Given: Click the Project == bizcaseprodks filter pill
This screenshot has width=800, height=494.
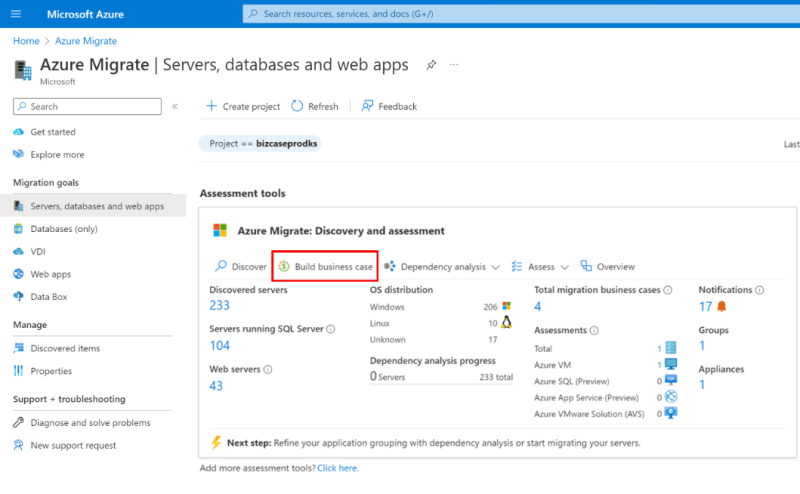Looking at the screenshot, I should coord(260,144).
